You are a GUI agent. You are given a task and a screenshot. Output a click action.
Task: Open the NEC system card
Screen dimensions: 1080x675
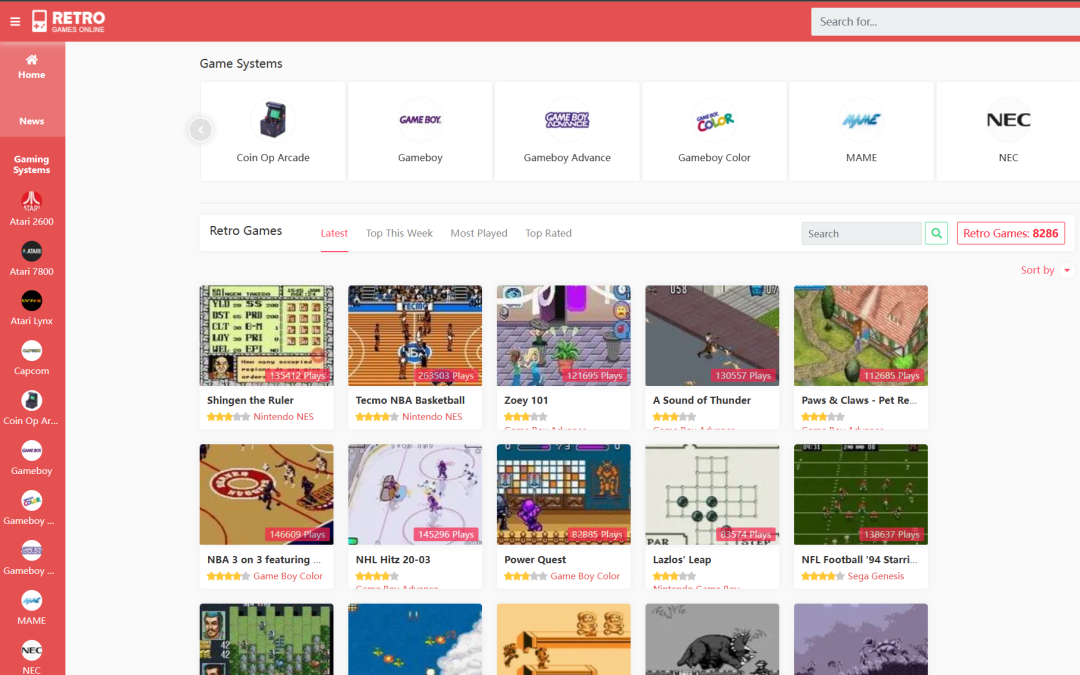pos(1008,132)
